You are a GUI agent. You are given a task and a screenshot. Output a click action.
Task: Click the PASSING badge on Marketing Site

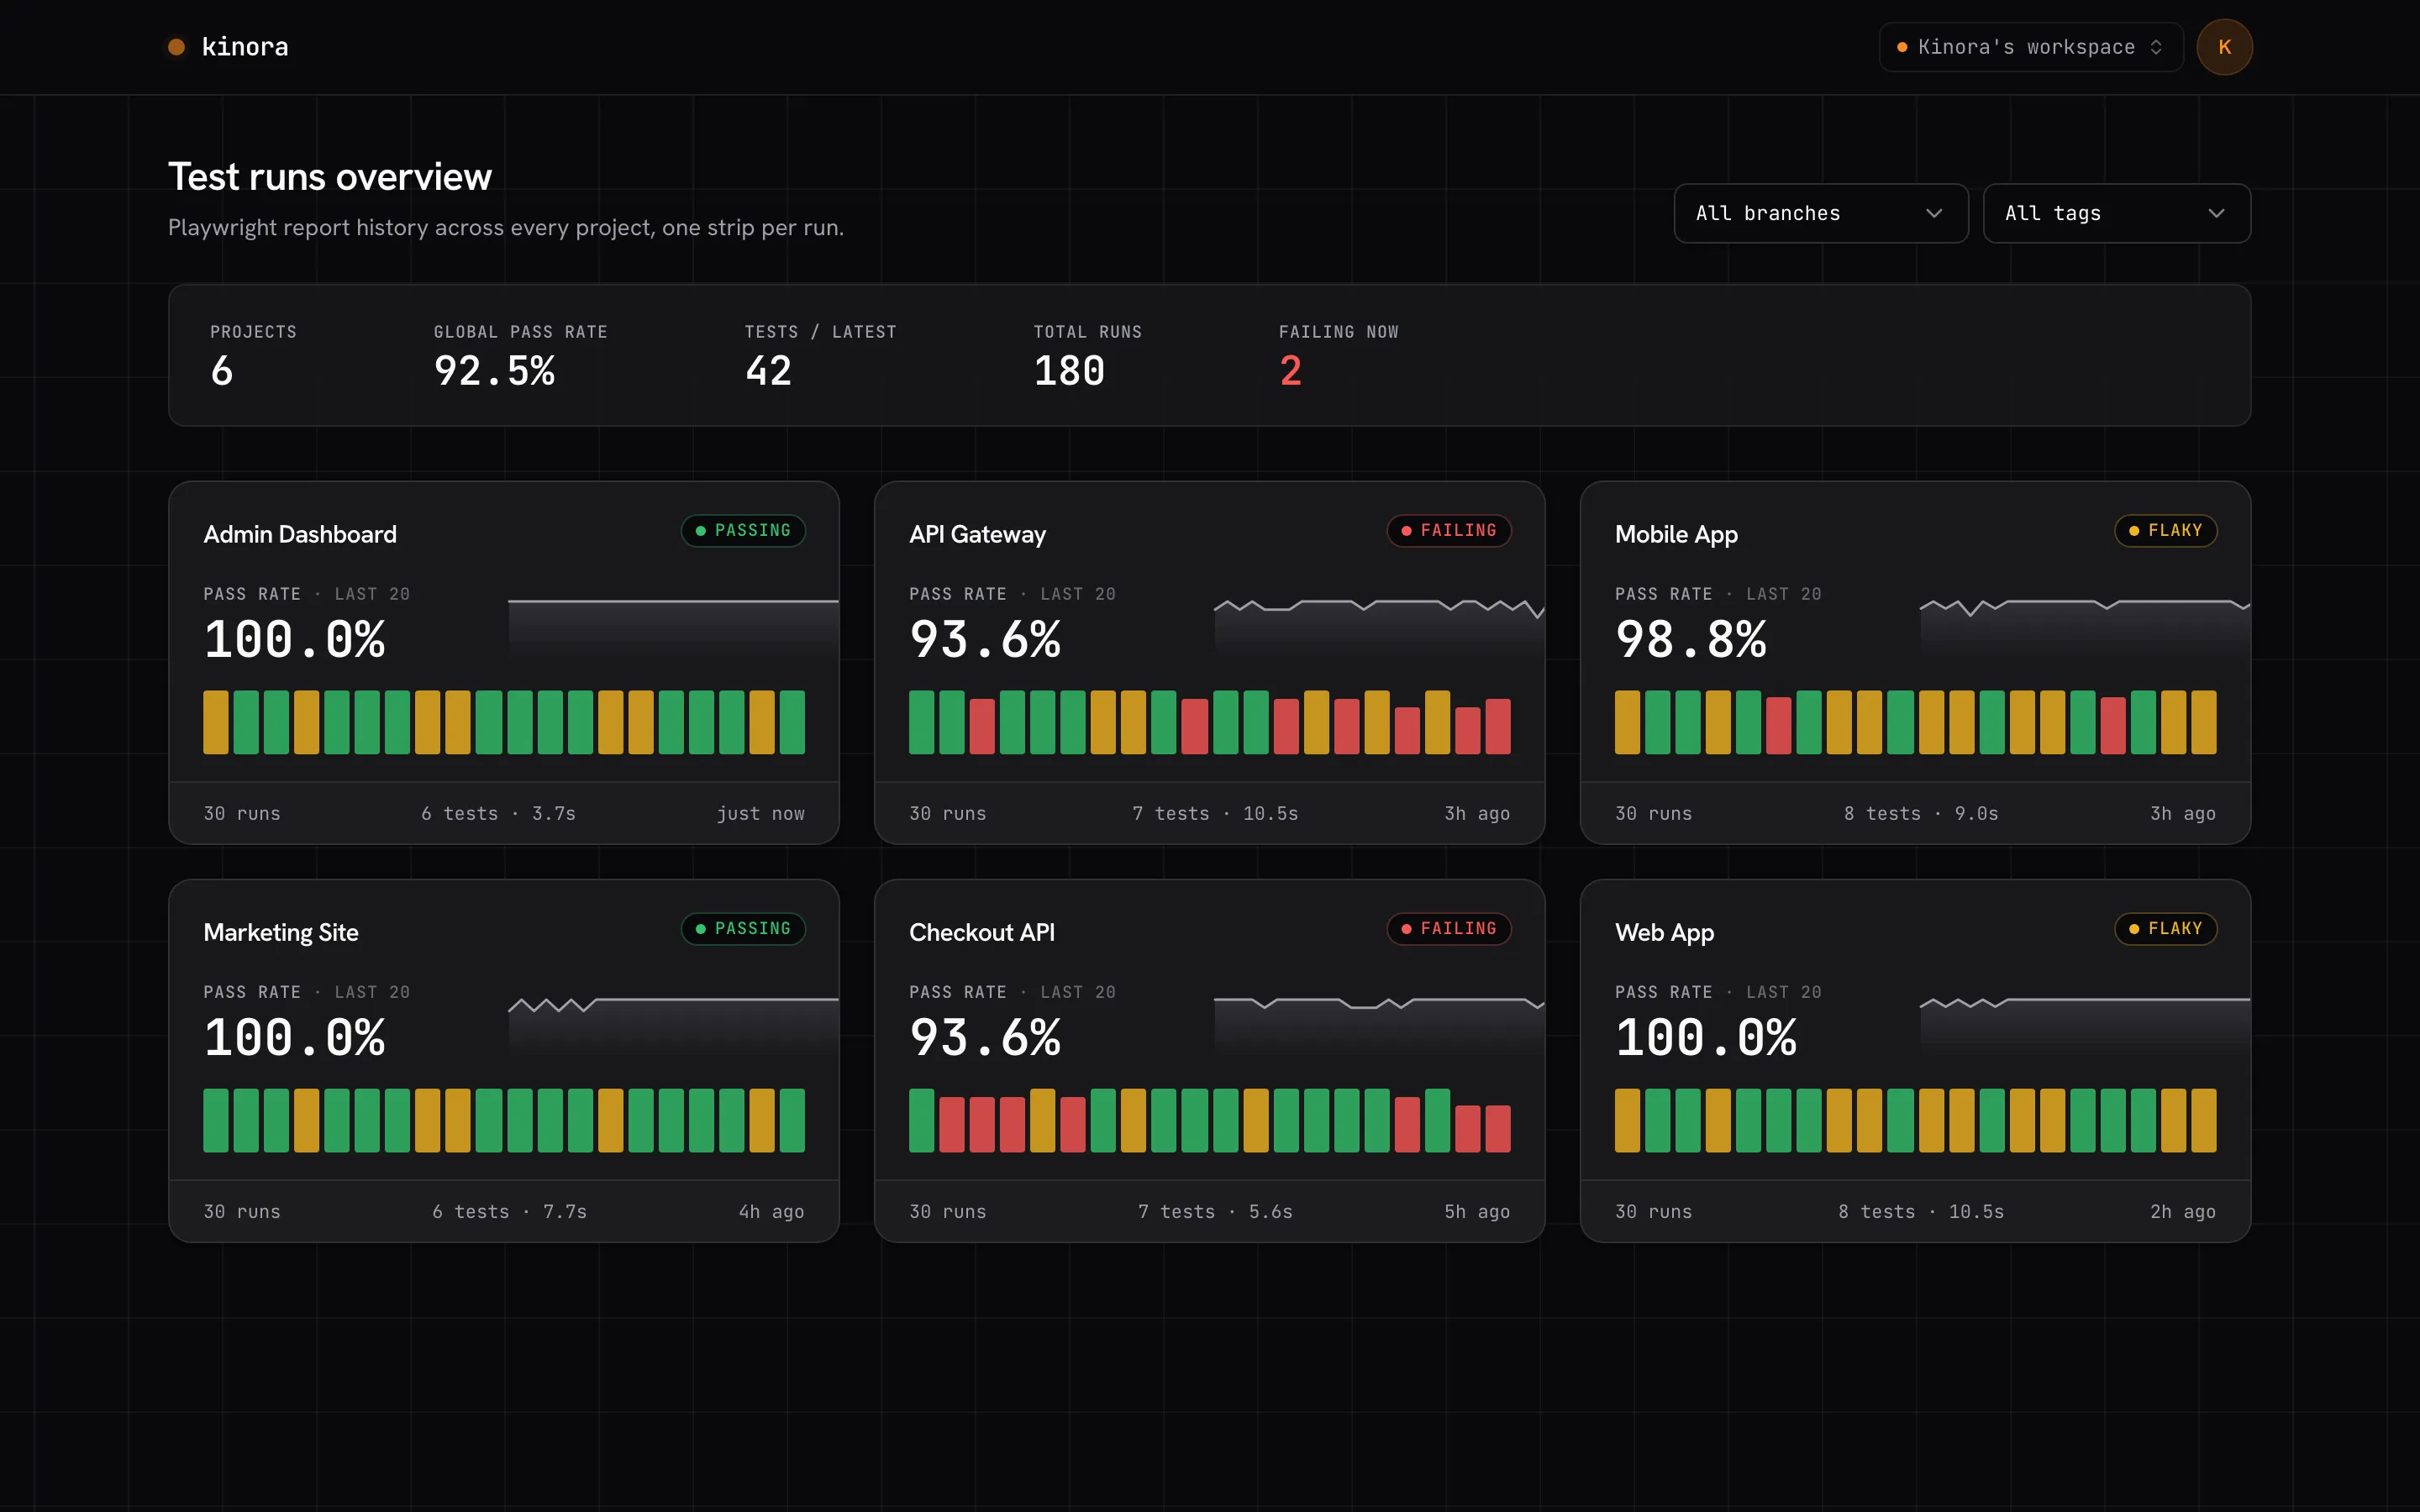[743, 929]
